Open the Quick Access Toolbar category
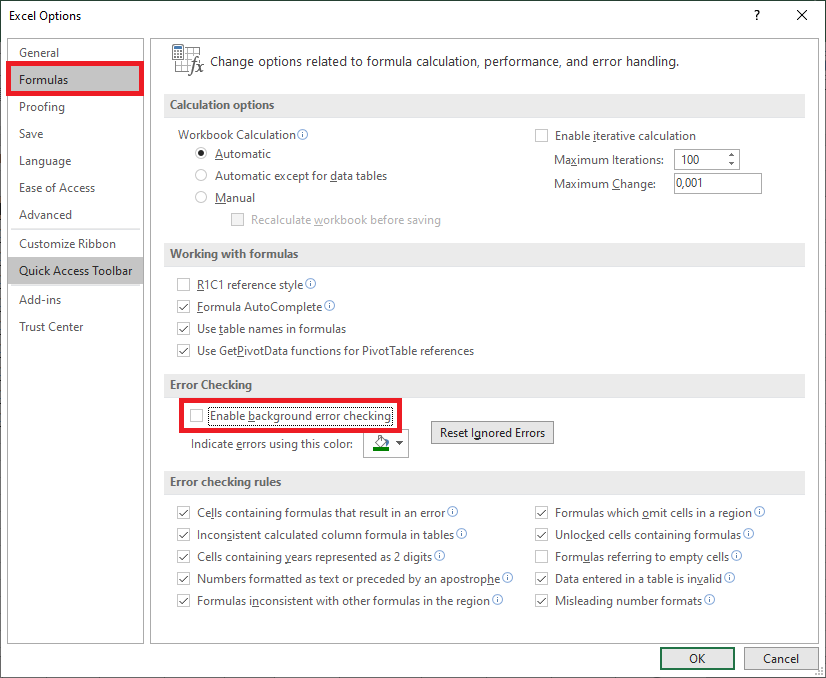Image resolution: width=826 pixels, height=678 pixels. 75,271
